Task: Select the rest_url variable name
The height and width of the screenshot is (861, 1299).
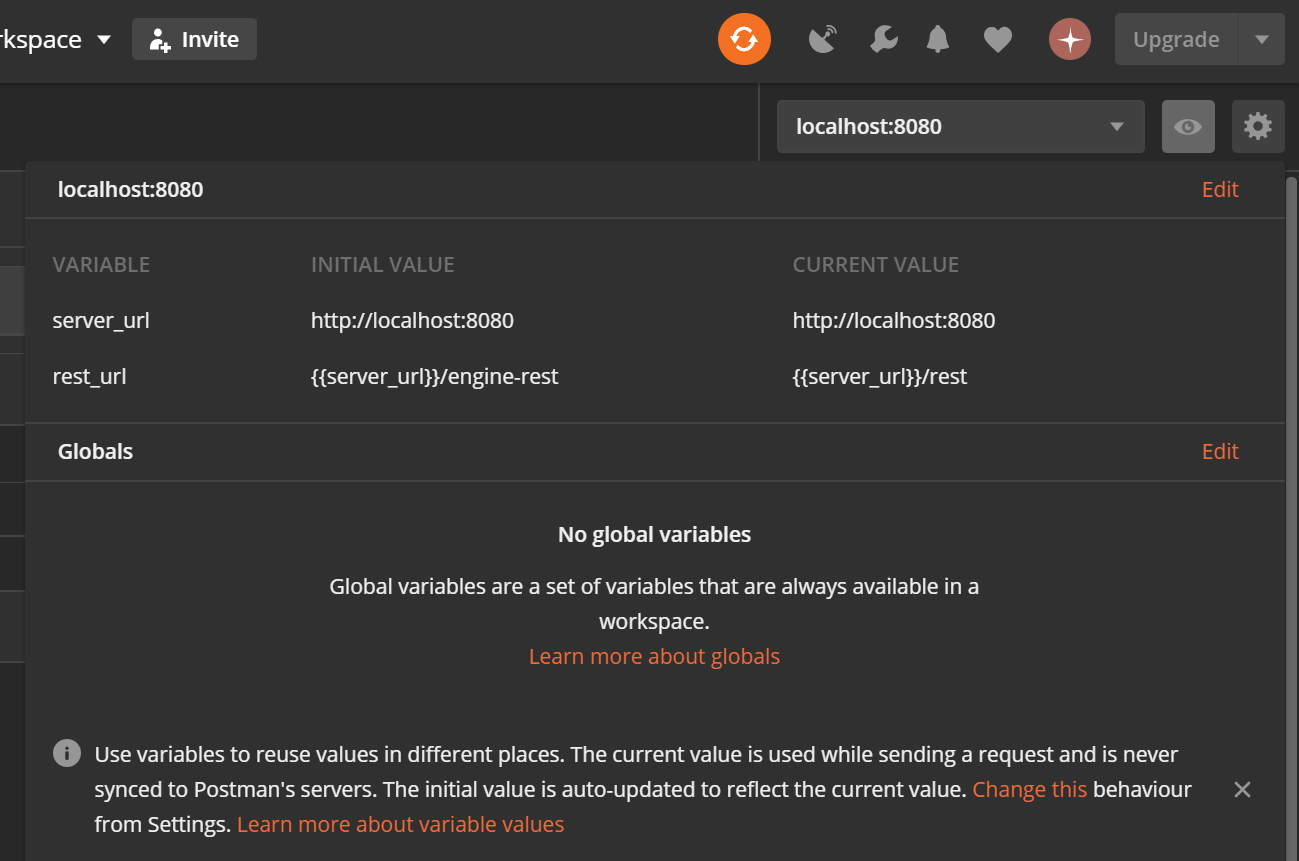Action: (x=89, y=377)
